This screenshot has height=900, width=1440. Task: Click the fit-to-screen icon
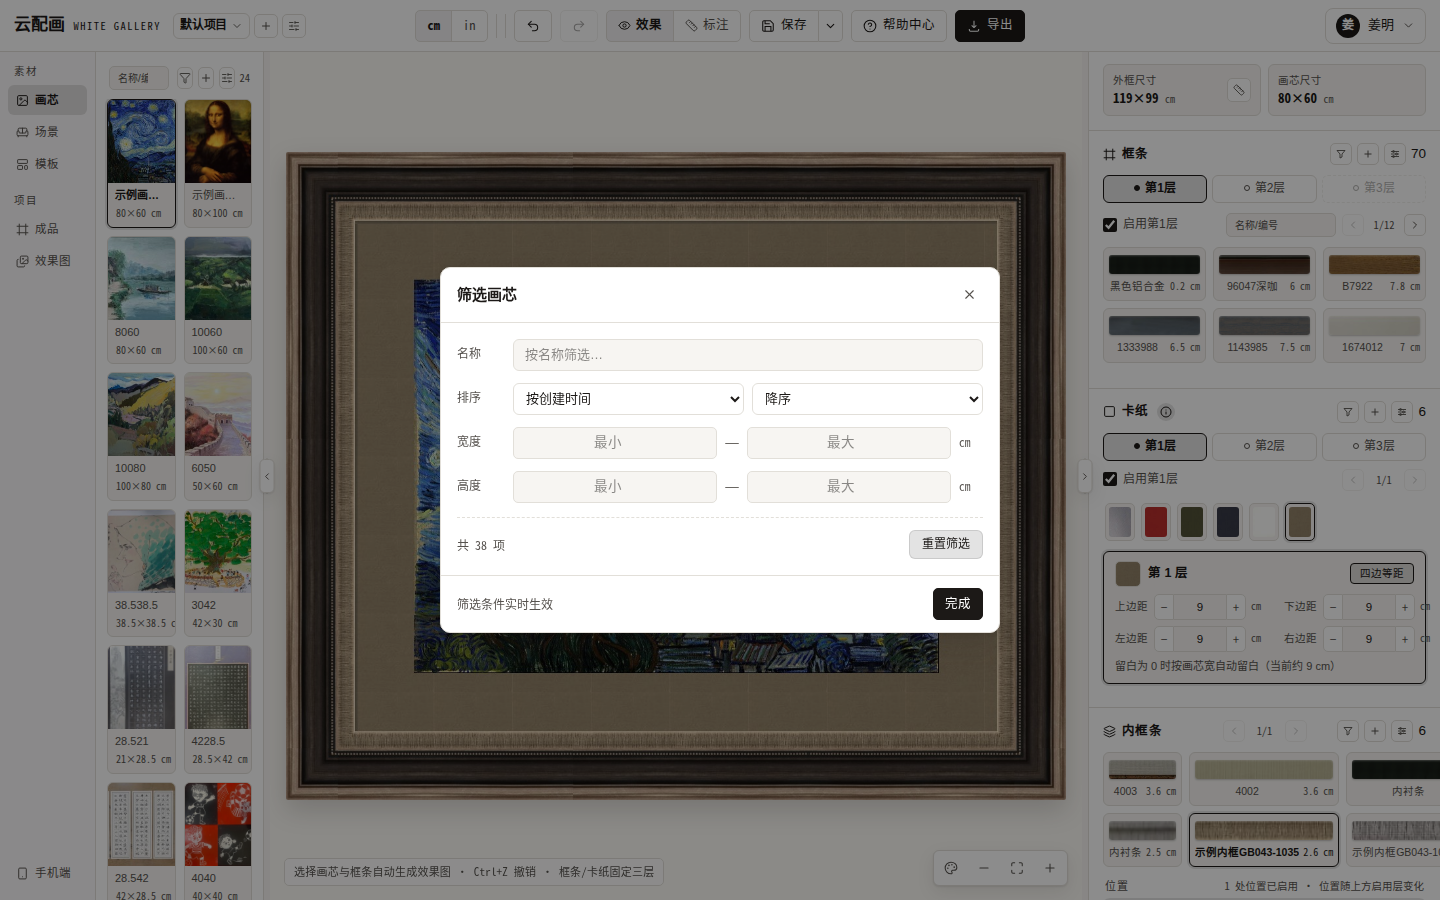[1017, 868]
